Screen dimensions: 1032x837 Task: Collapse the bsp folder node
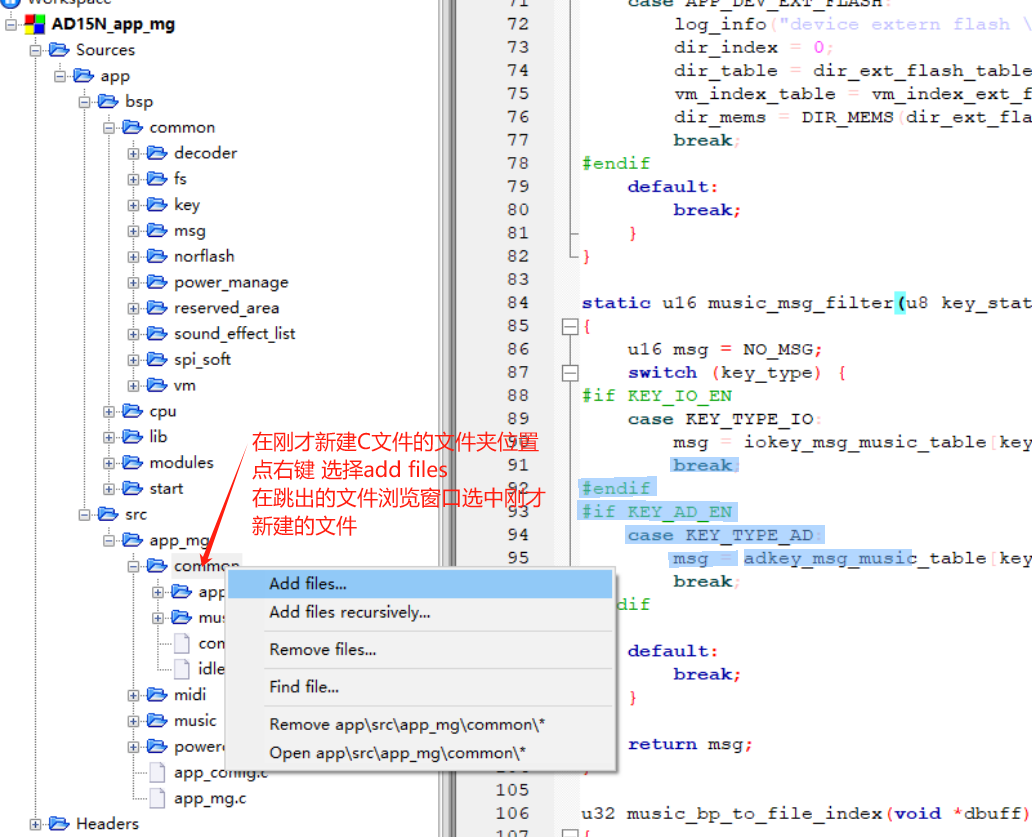point(84,102)
